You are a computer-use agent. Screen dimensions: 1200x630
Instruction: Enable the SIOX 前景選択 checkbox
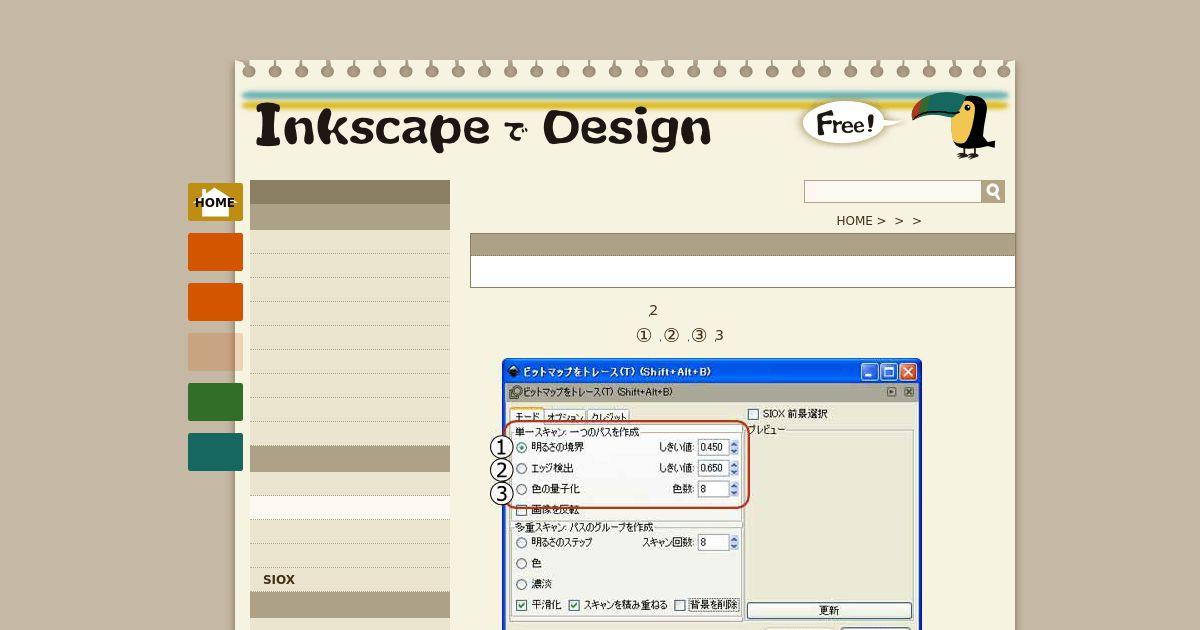pyautogui.click(x=753, y=413)
